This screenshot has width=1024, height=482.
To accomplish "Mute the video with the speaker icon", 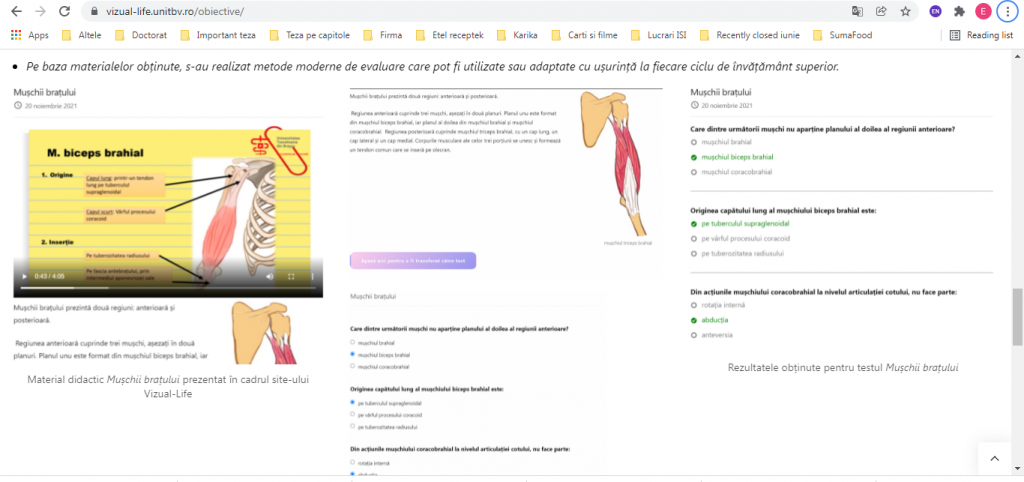I will (269, 276).
